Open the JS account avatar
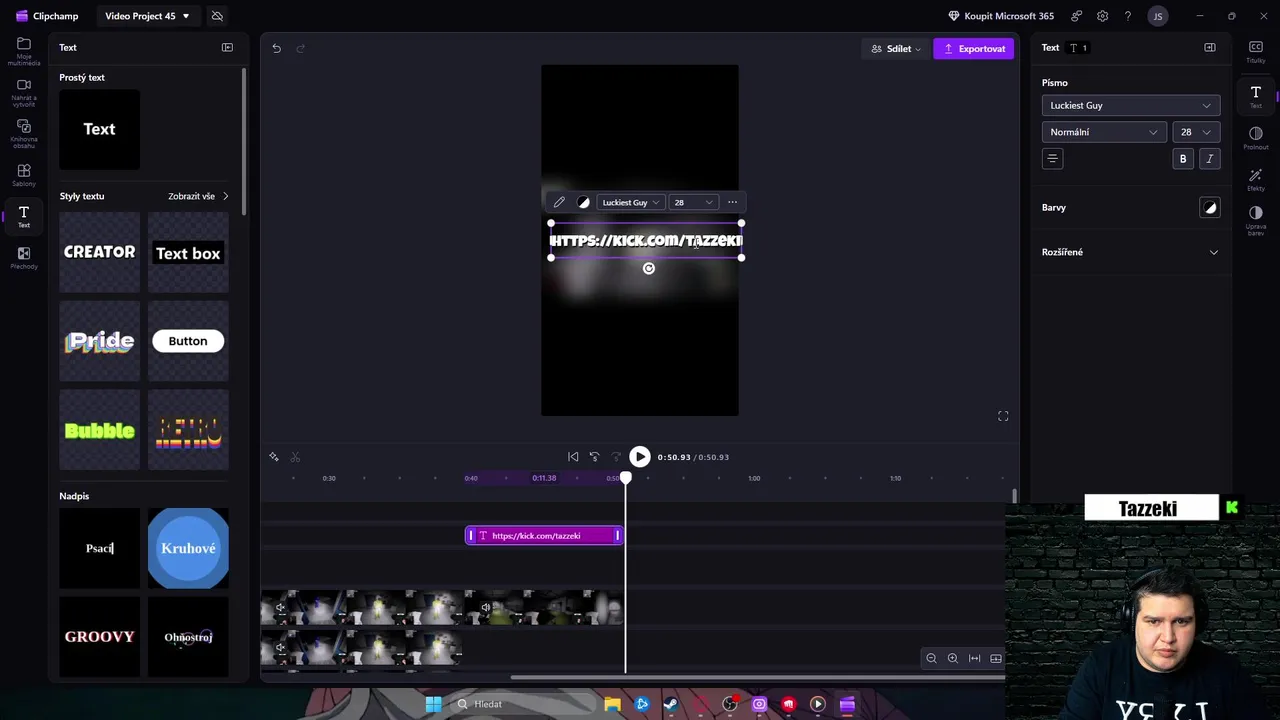The height and width of the screenshot is (720, 1280). 1158,16
